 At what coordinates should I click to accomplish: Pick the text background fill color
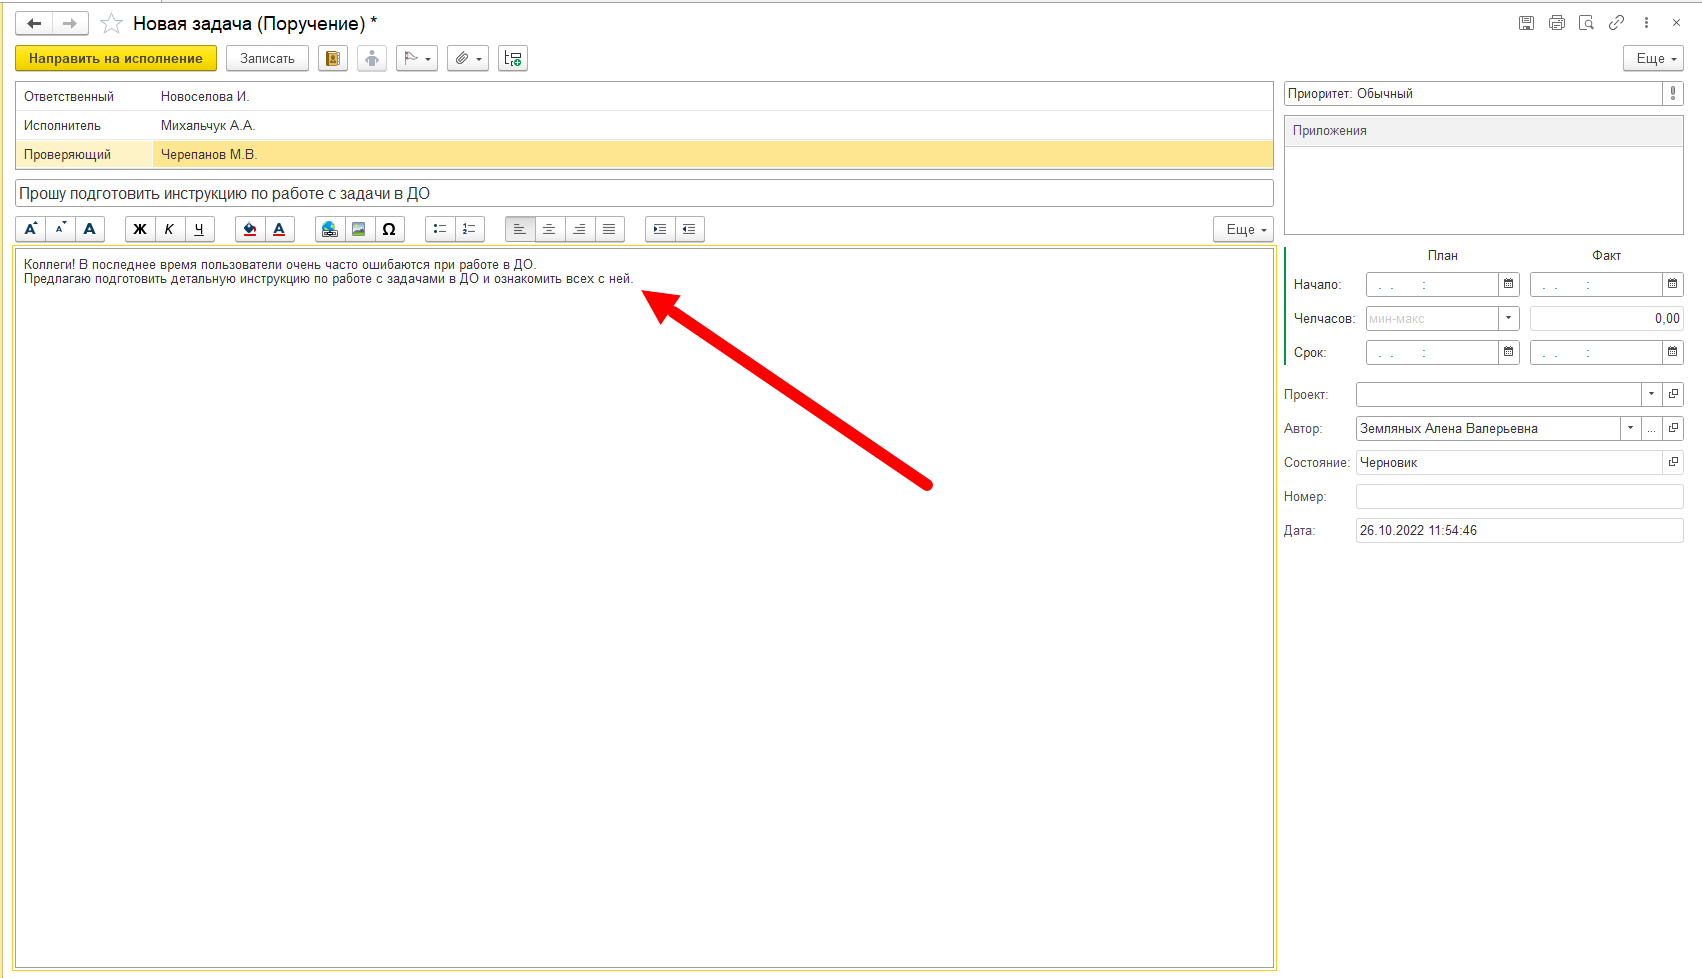250,229
